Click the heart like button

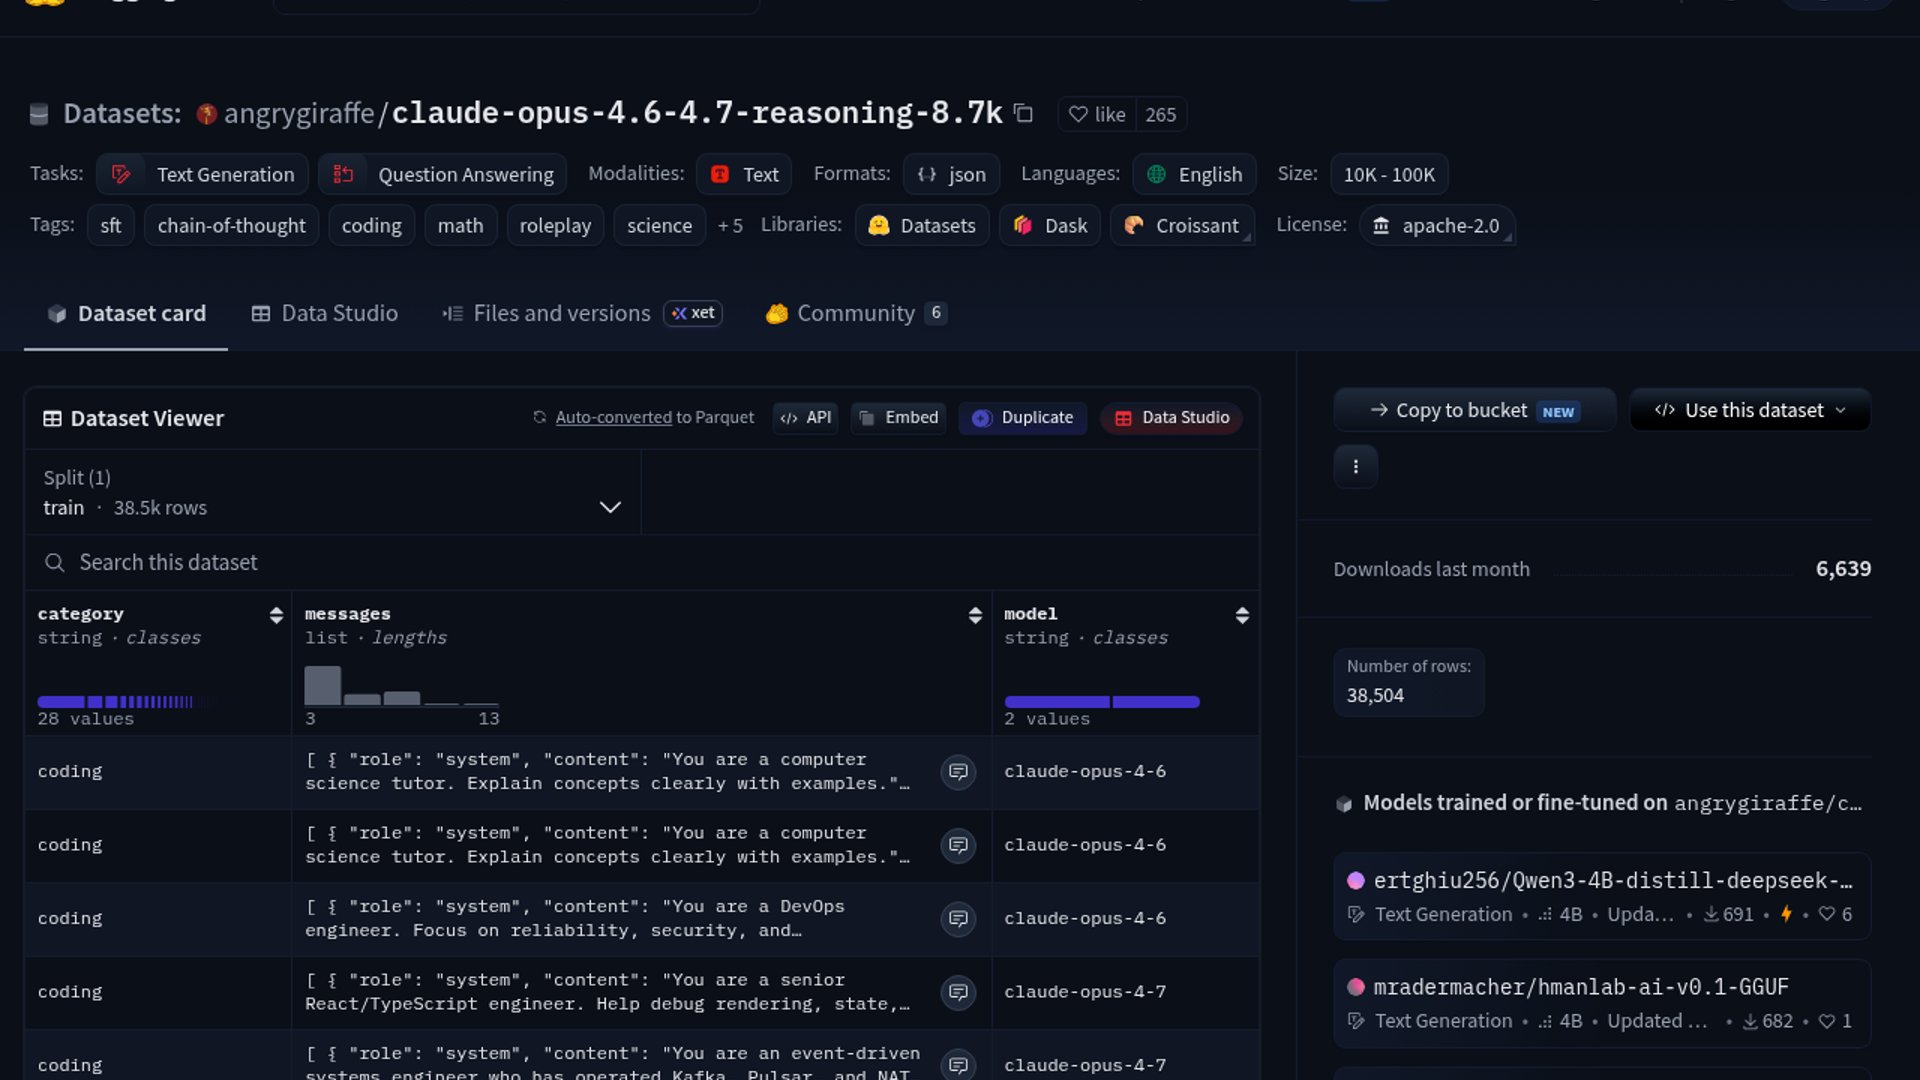(1097, 114)
